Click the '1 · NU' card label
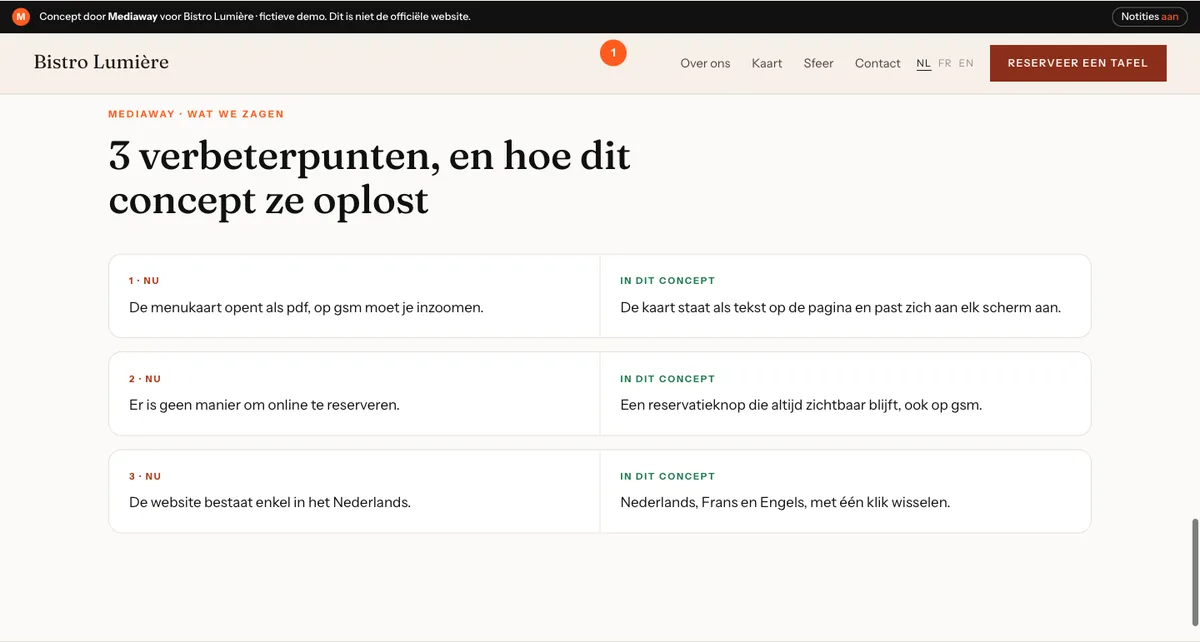Screen dimensions: 1200x642 click(x=144, y=281)
